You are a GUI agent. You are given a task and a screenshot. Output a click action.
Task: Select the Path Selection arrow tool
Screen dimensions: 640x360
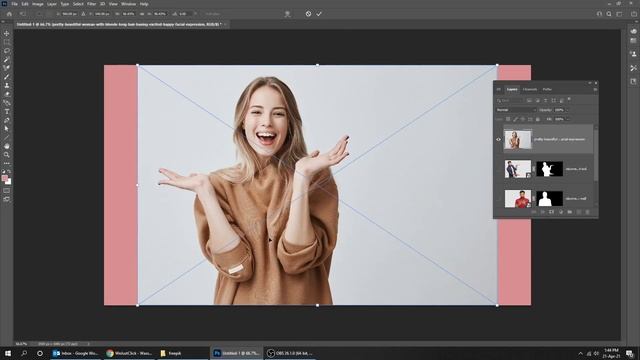[x=7, y=129]
